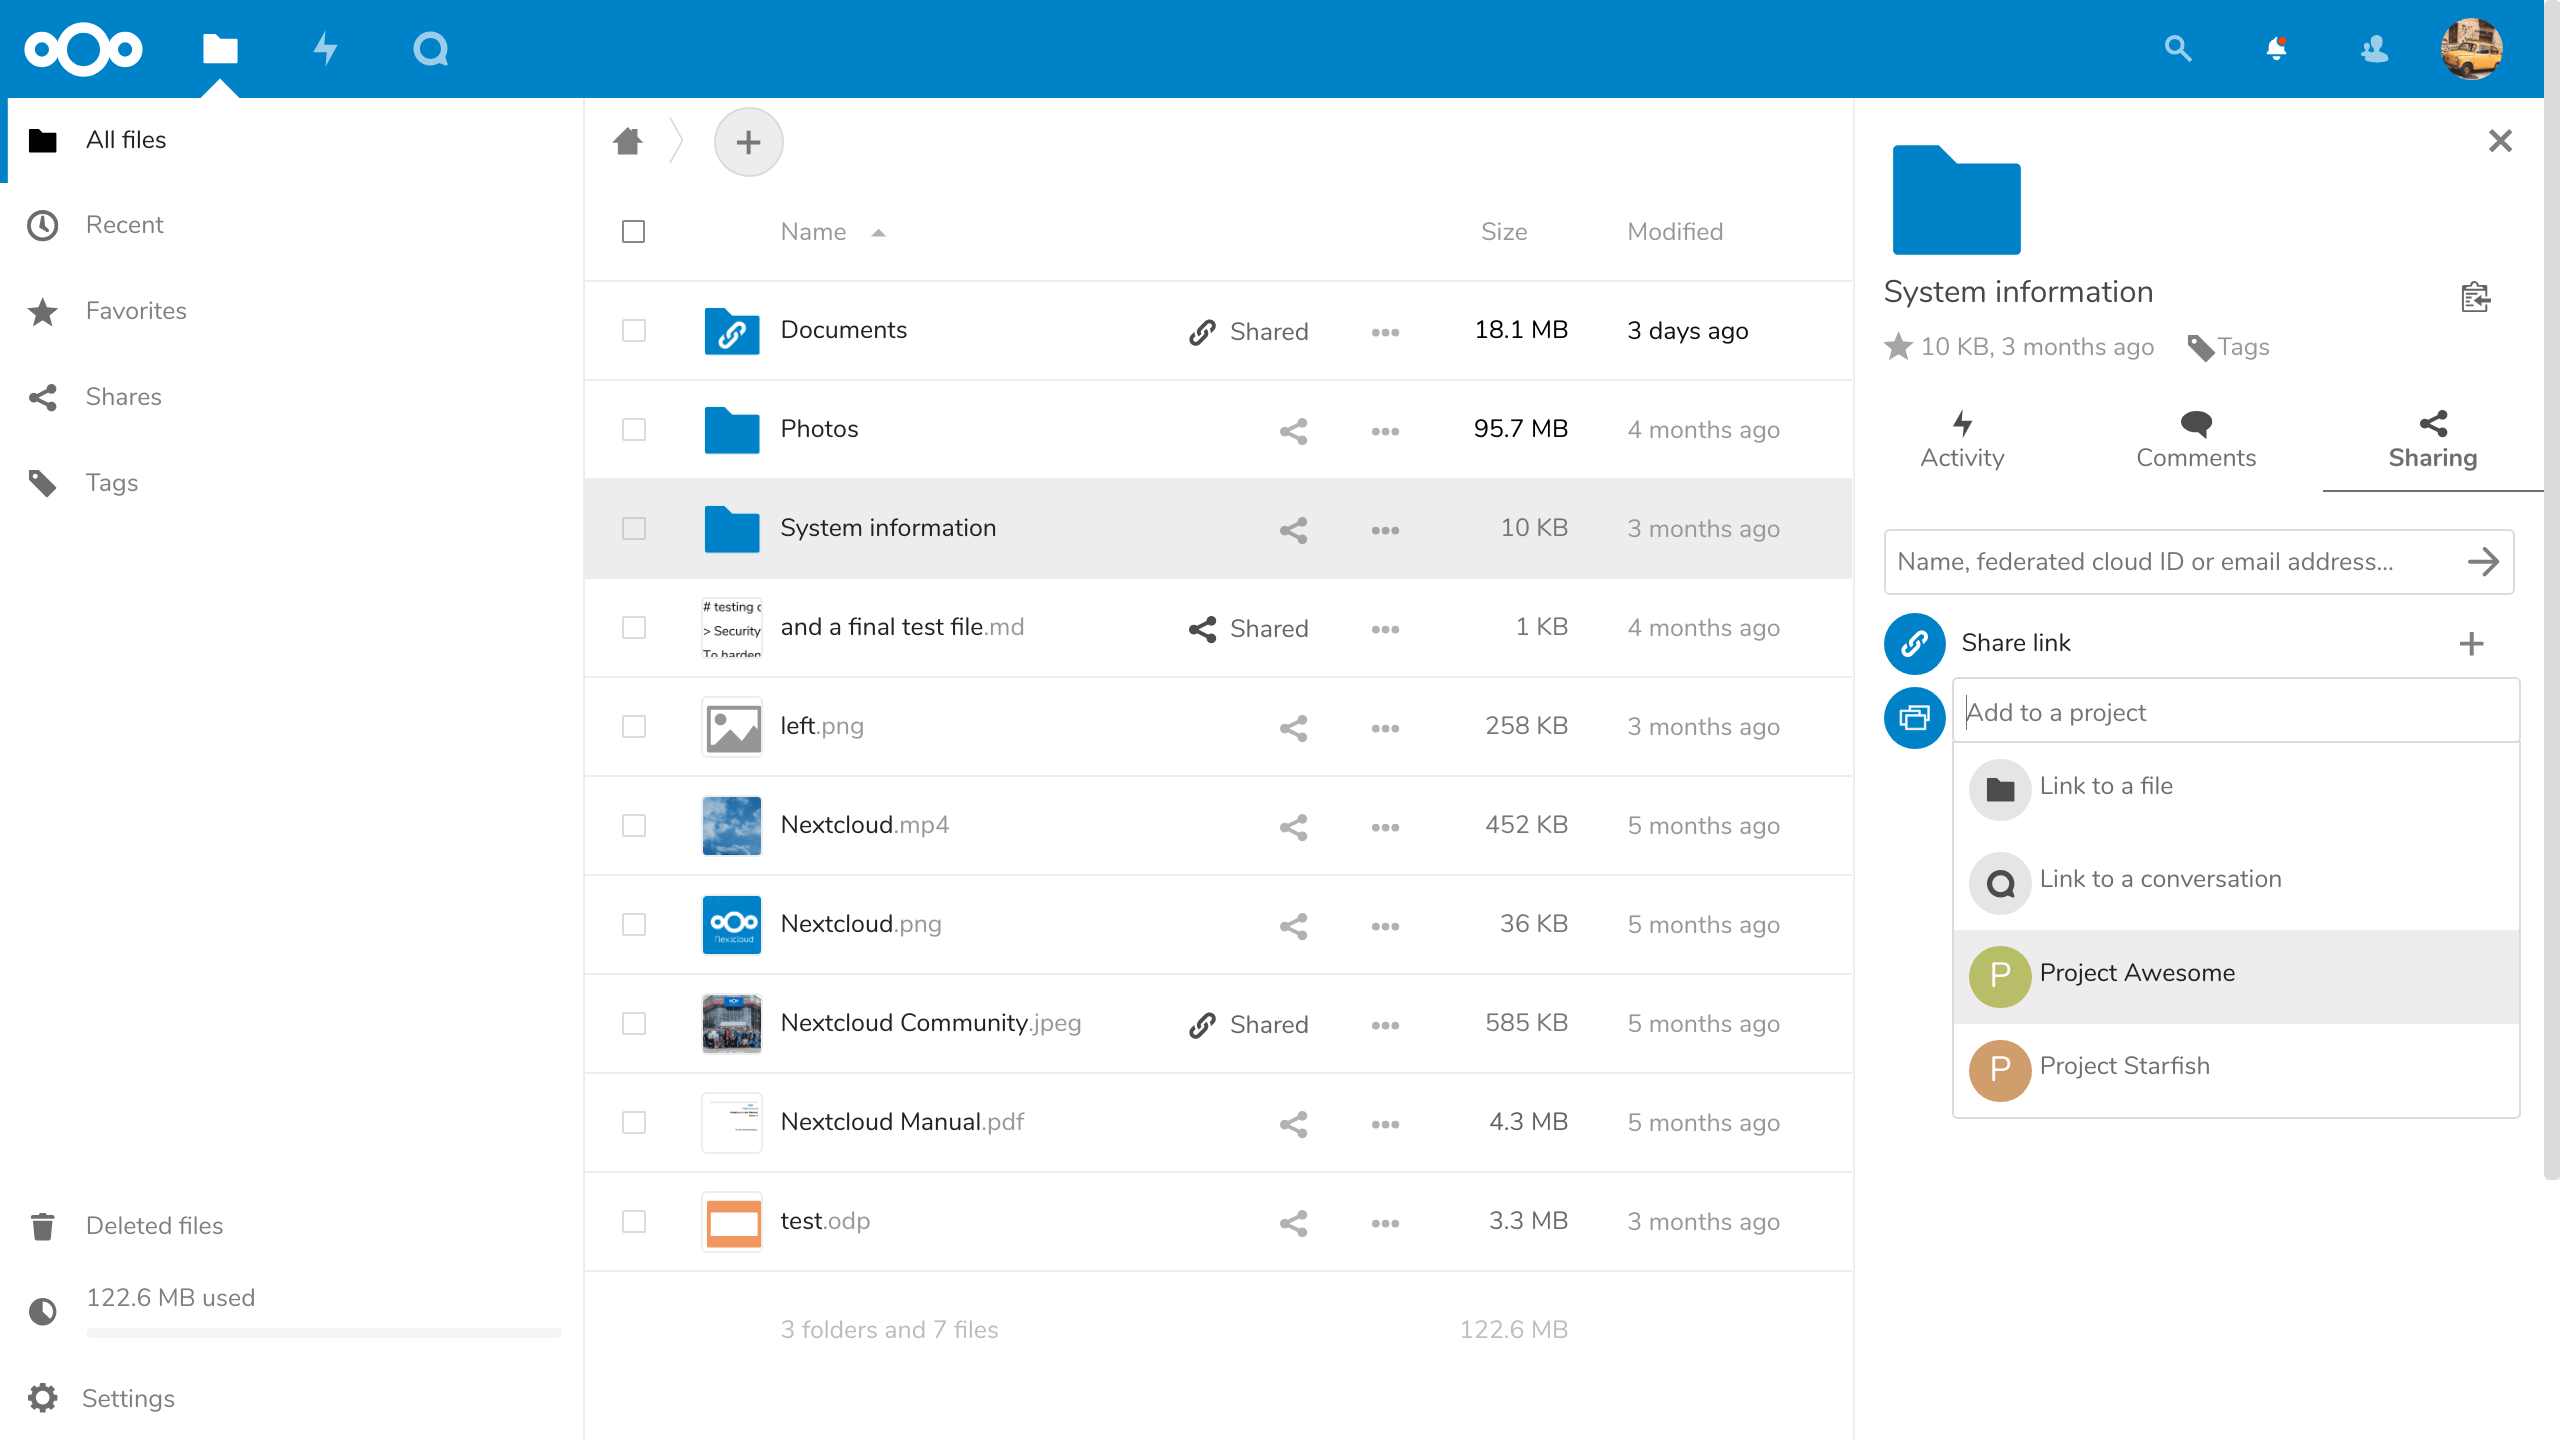
Task: Share left.png via share icon
Action: (x=1293, y=727)
